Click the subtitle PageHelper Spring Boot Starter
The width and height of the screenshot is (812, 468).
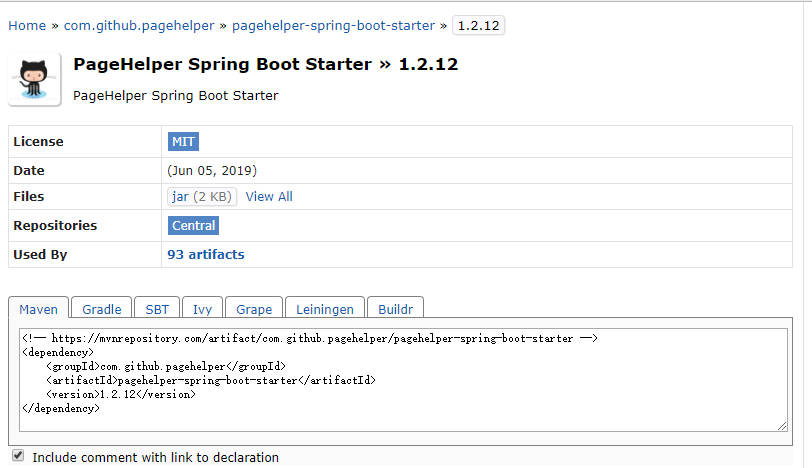click(x=176, y=96)
